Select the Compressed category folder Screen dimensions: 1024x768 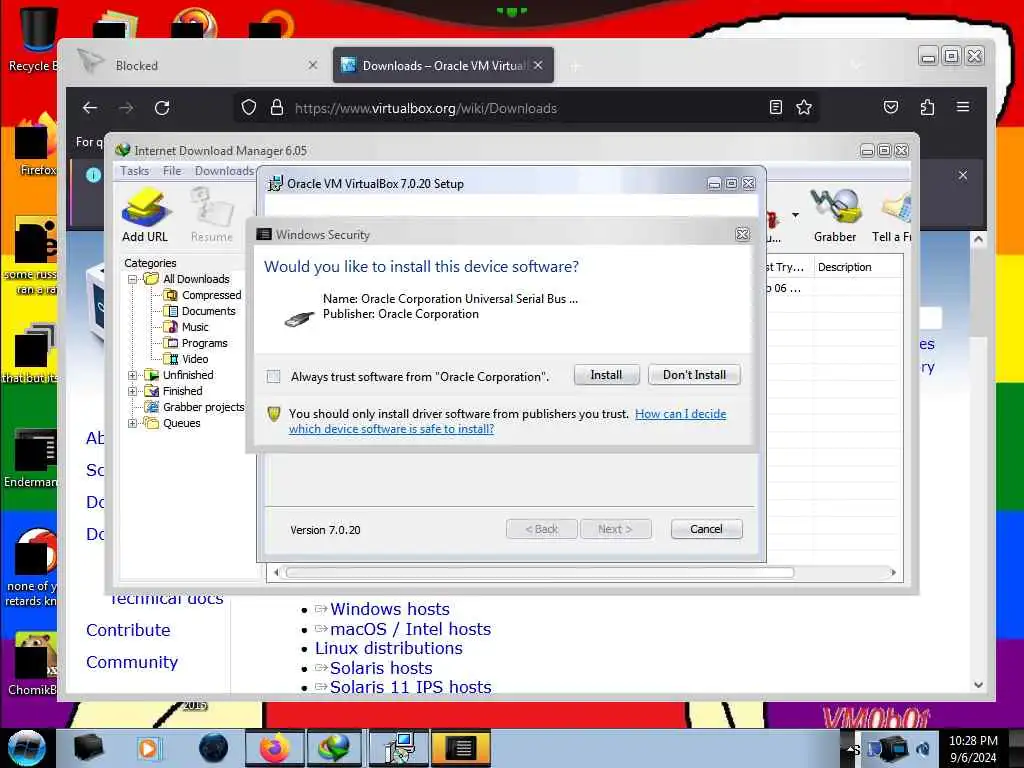(203, 295)
